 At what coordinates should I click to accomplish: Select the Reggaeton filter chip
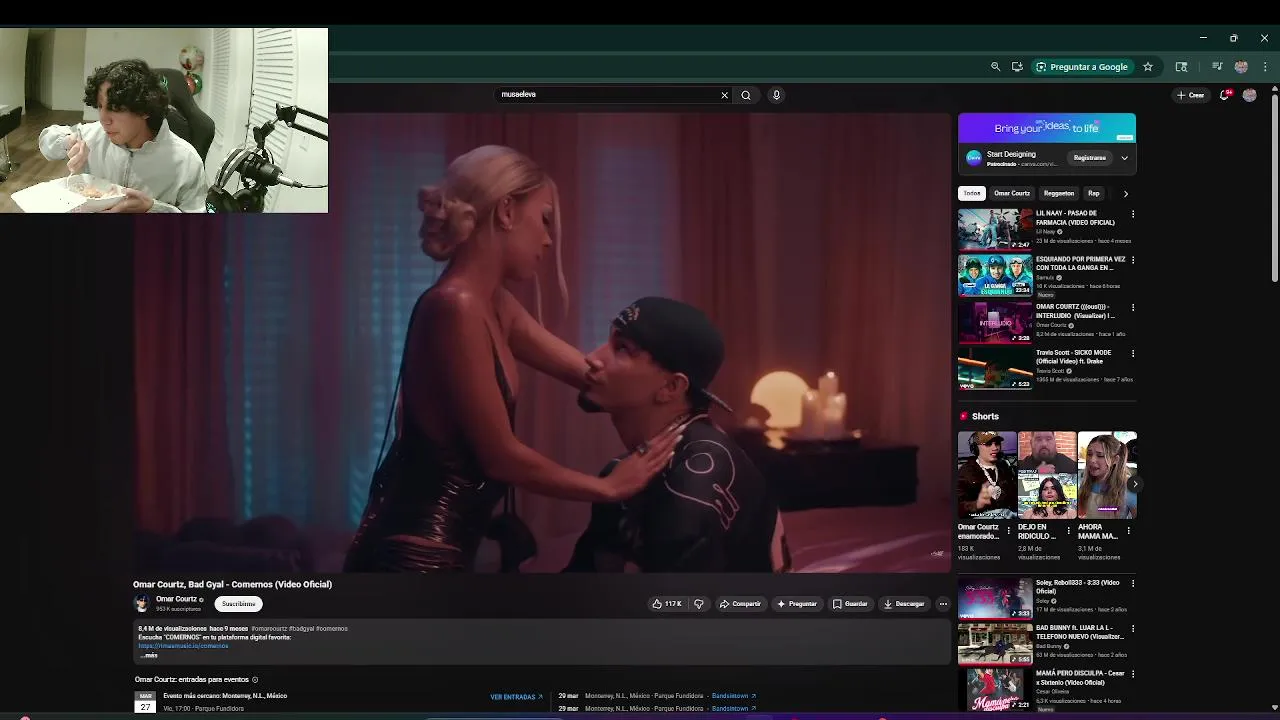click(1058, 193)
